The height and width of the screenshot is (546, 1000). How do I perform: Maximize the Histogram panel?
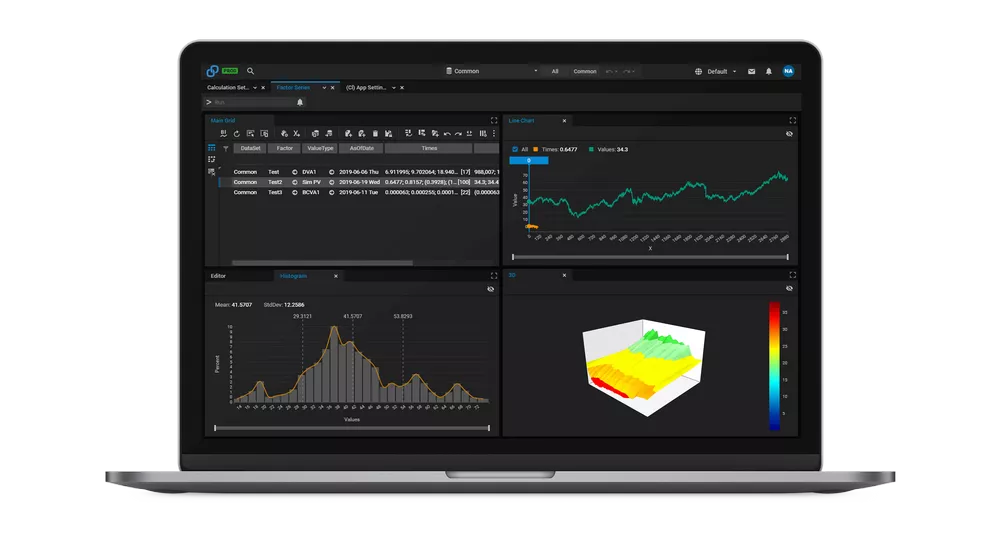pos(494,276)
